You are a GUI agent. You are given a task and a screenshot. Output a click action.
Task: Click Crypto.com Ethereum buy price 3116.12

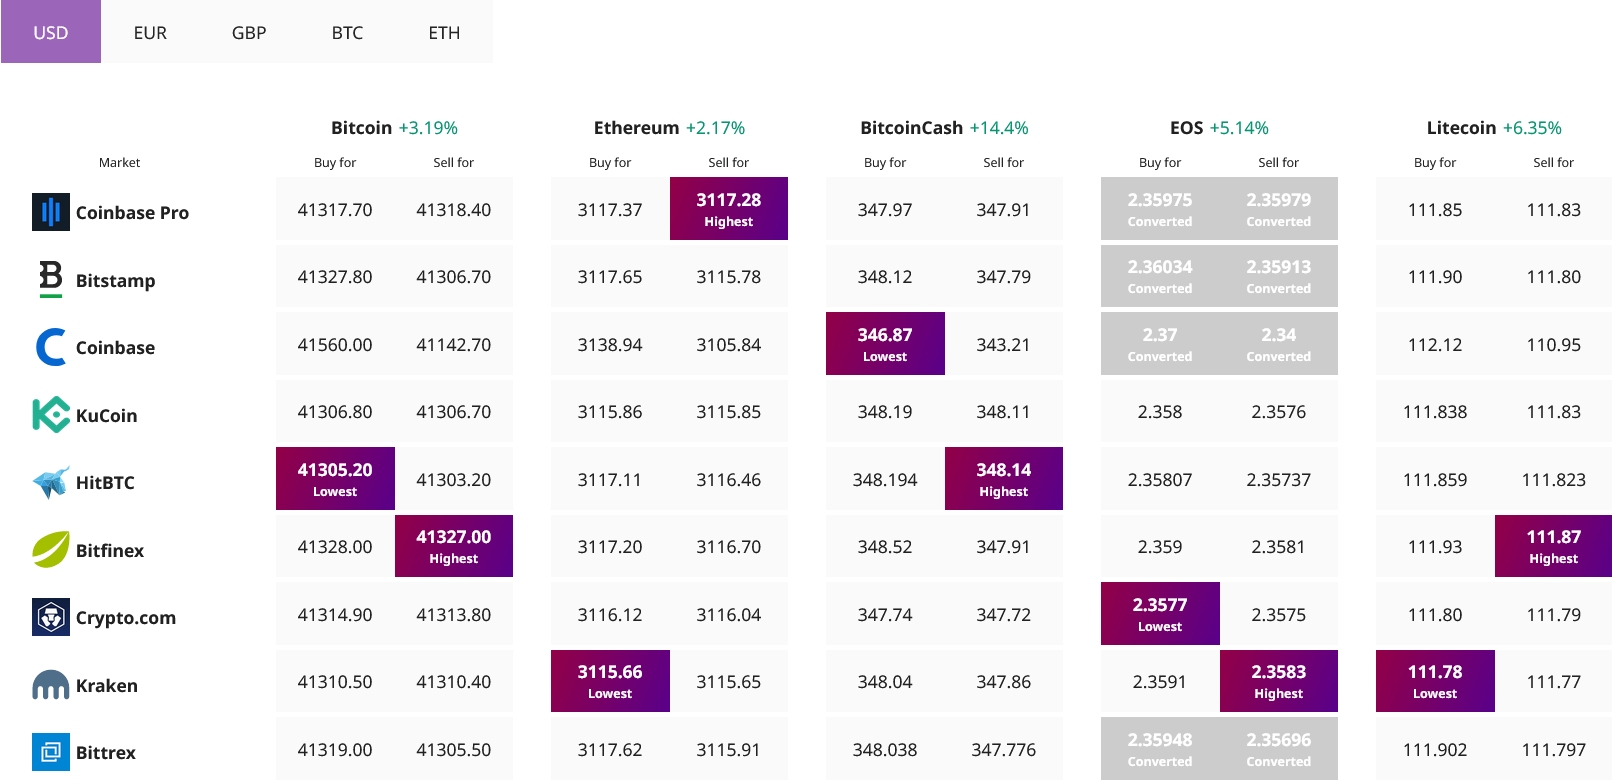click(x=610, y=614)
